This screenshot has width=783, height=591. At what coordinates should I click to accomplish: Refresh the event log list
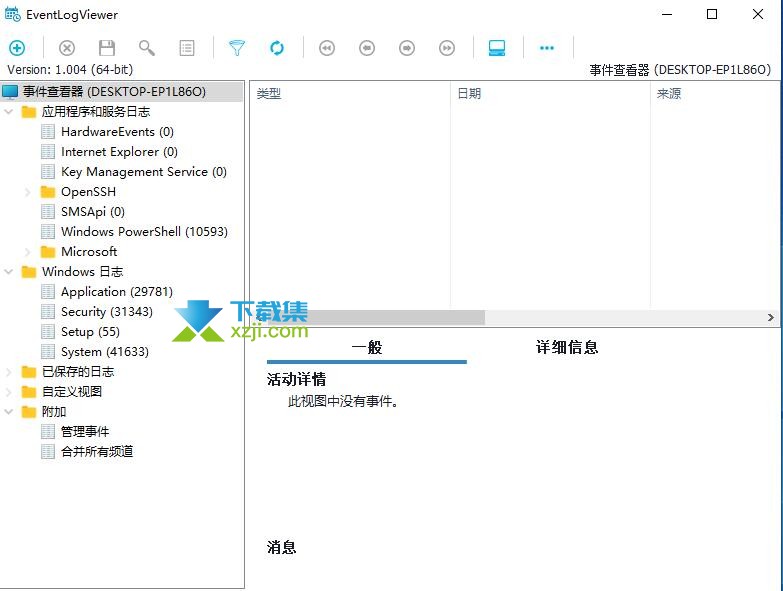(277, 48)
